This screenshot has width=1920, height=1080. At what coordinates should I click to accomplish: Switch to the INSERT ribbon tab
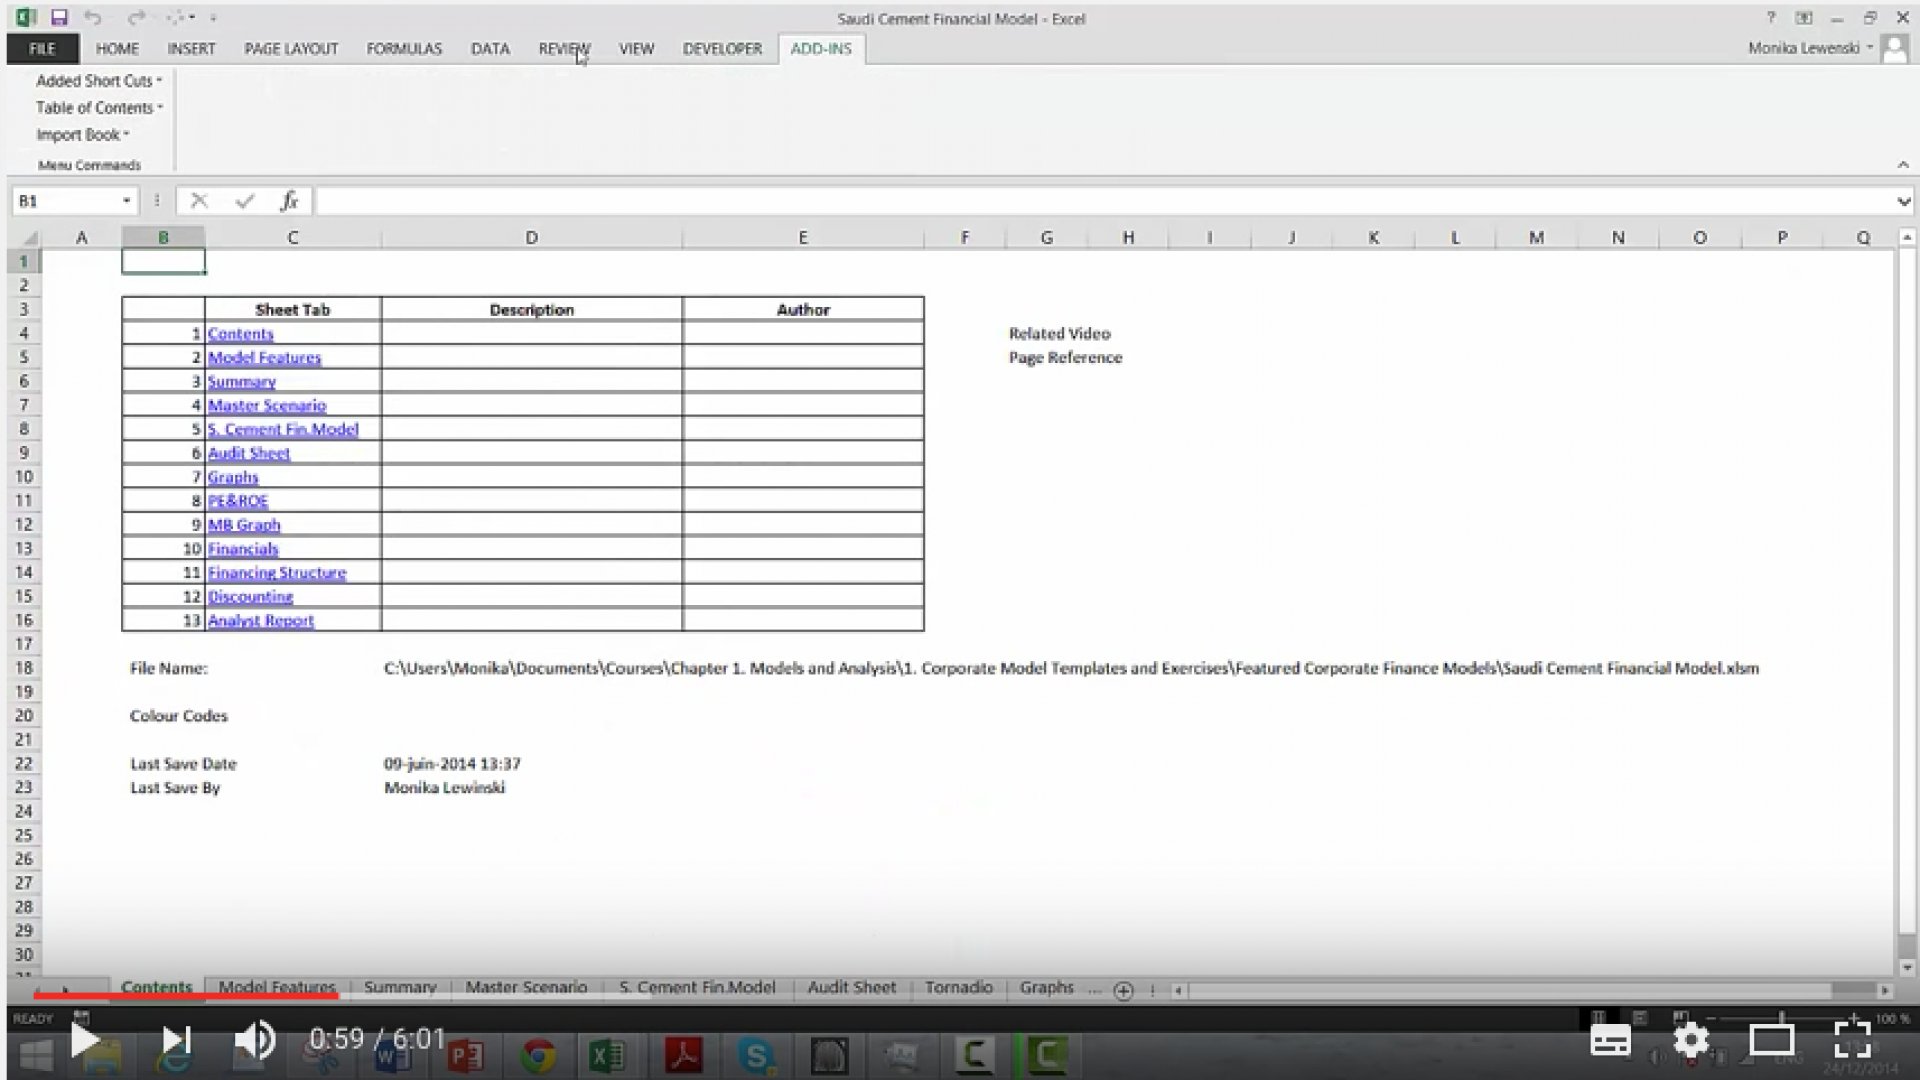click(x=191, y=48)
